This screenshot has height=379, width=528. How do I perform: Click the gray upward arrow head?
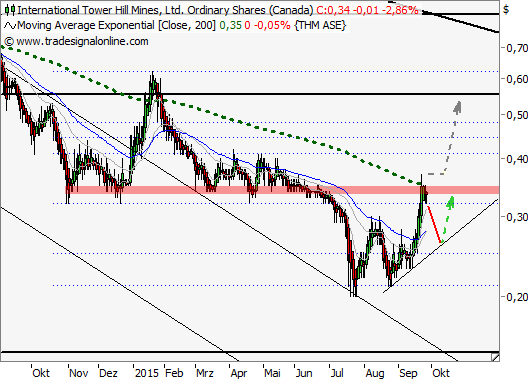(457, 107)
